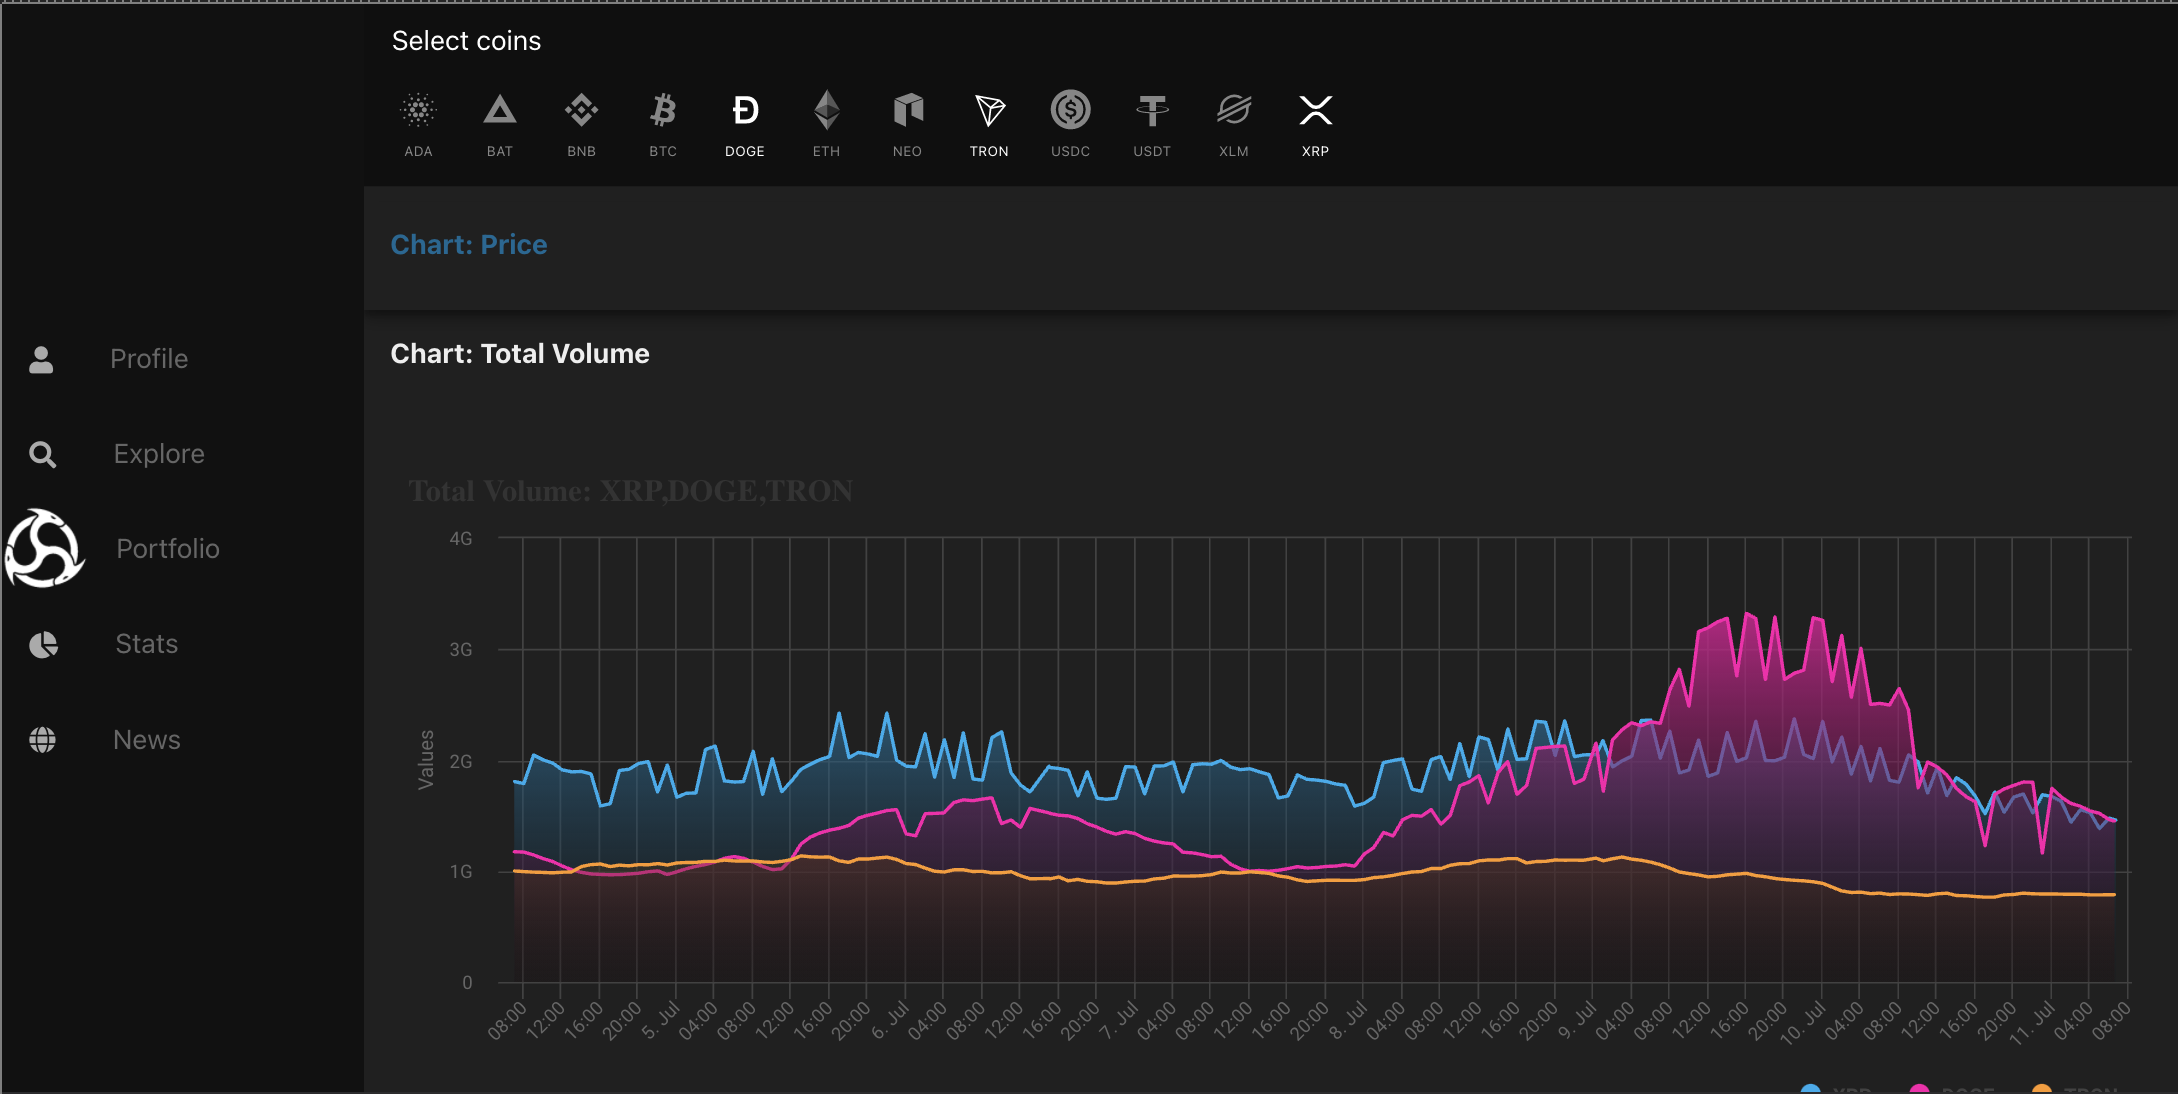Deselect the active XRP coin
The height and width of the screenshot is (1094, 2178).
[x=1315, y=110]
